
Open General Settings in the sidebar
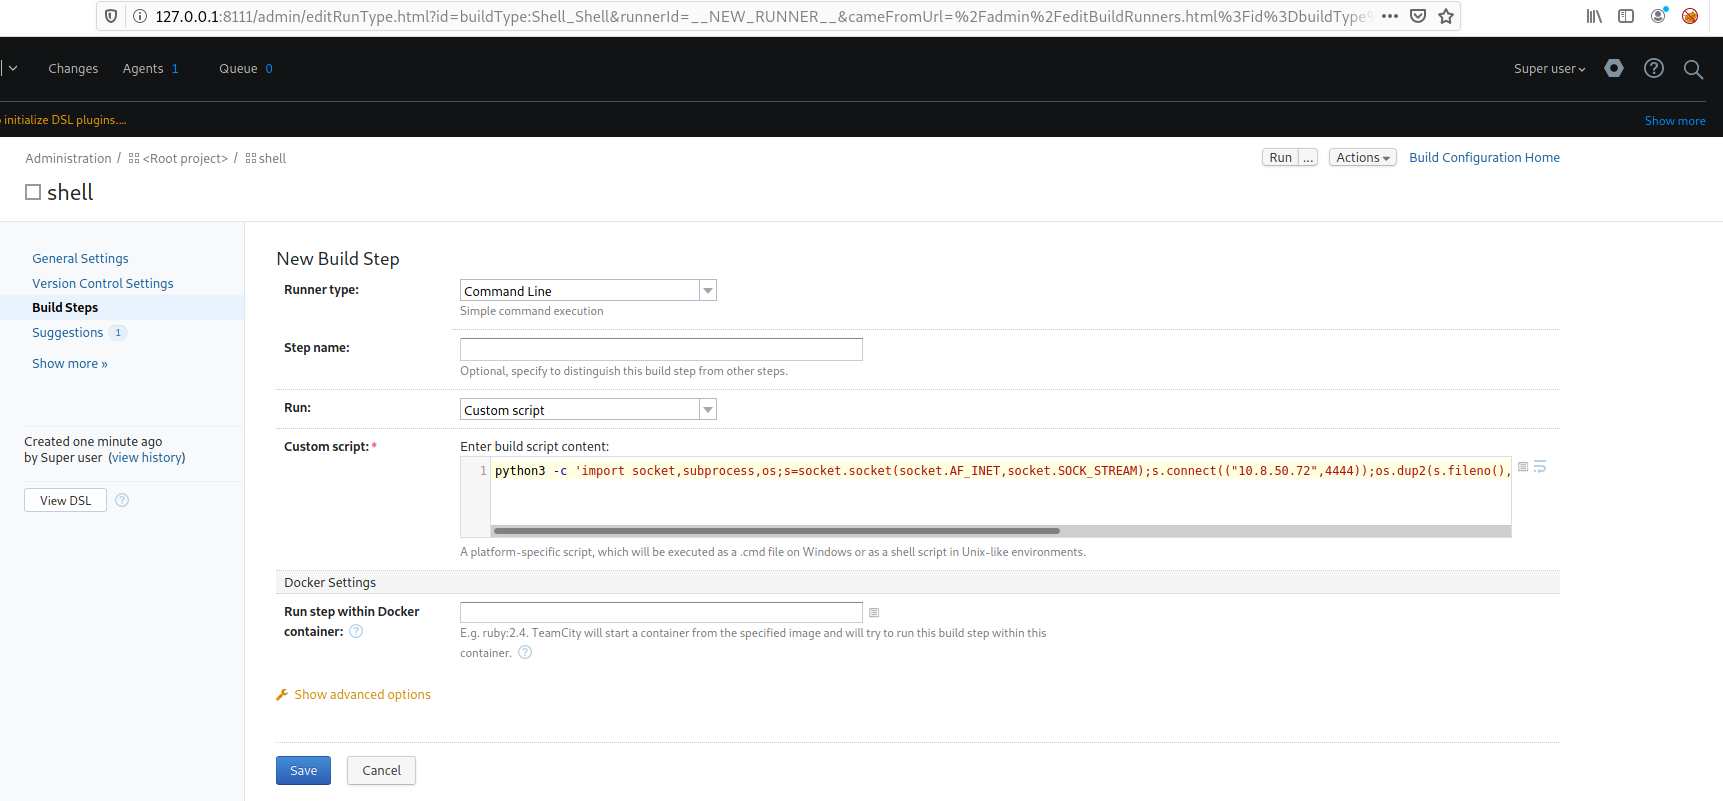point(80,259)
